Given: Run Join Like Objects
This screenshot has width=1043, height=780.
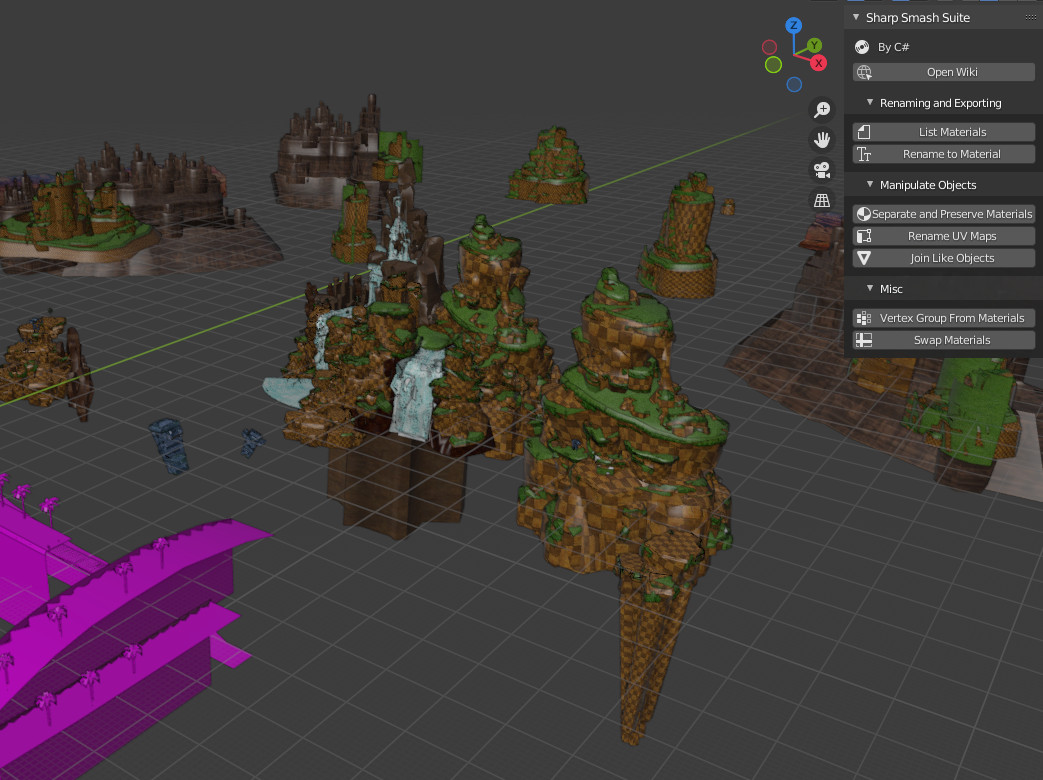Looking at the screenshot, I should pos(943,258).
